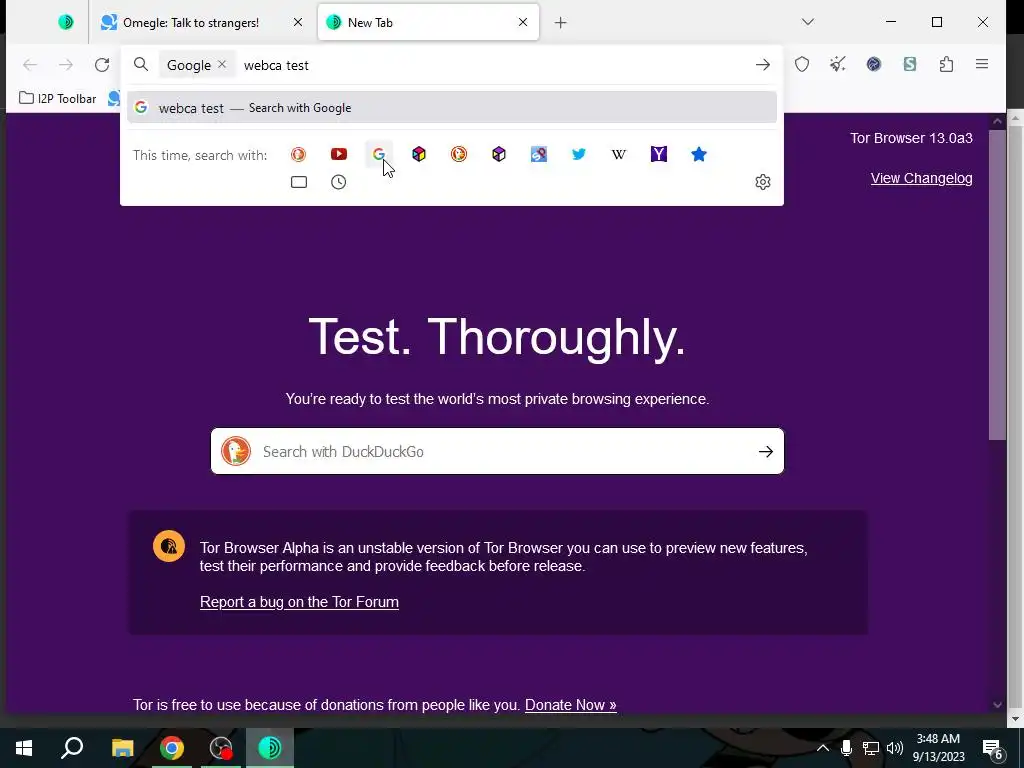Submit DuckDuckGo search with arrow button
The width and height of the screenshot is (1024, 768).
coord(766,451)
